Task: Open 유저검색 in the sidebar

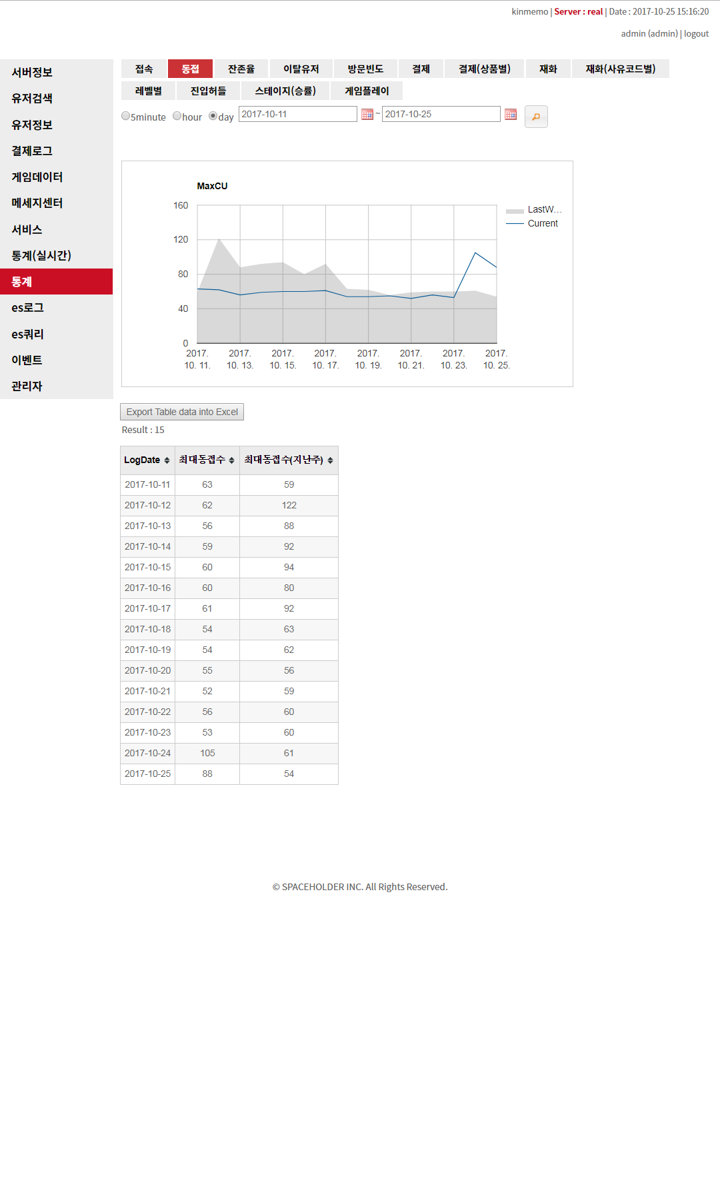Action: coord(33,99)
